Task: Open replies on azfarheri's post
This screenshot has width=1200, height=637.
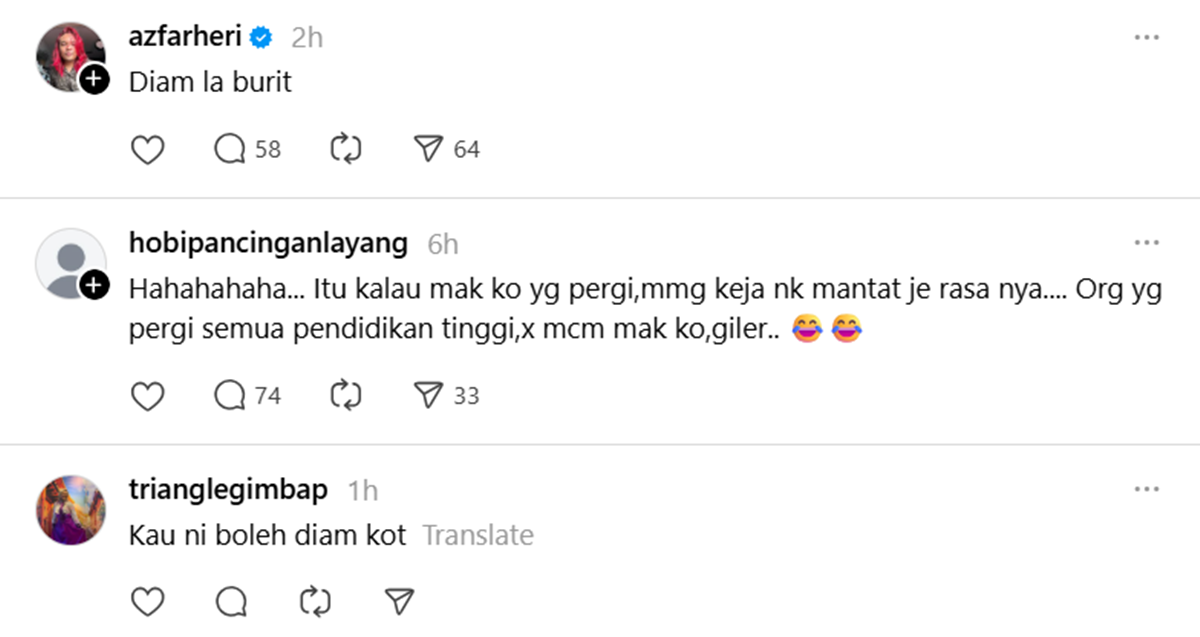Action: (x=230, y=150)
